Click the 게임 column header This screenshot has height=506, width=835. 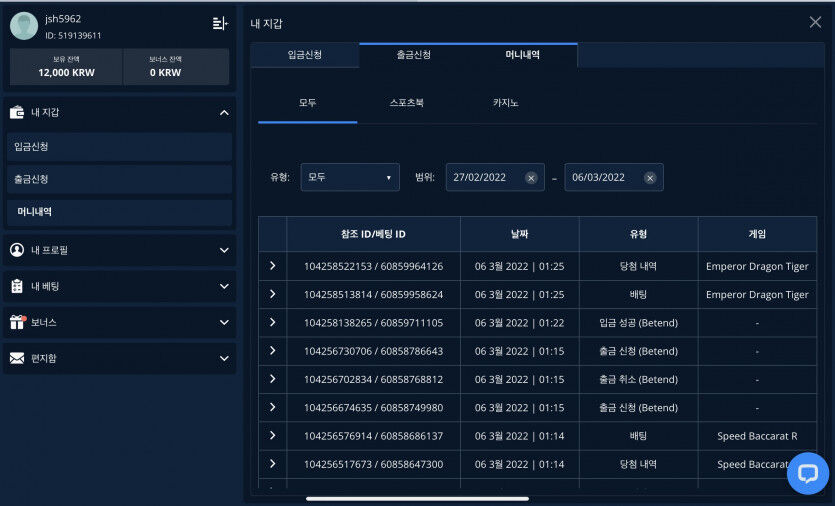click(757, 234)
